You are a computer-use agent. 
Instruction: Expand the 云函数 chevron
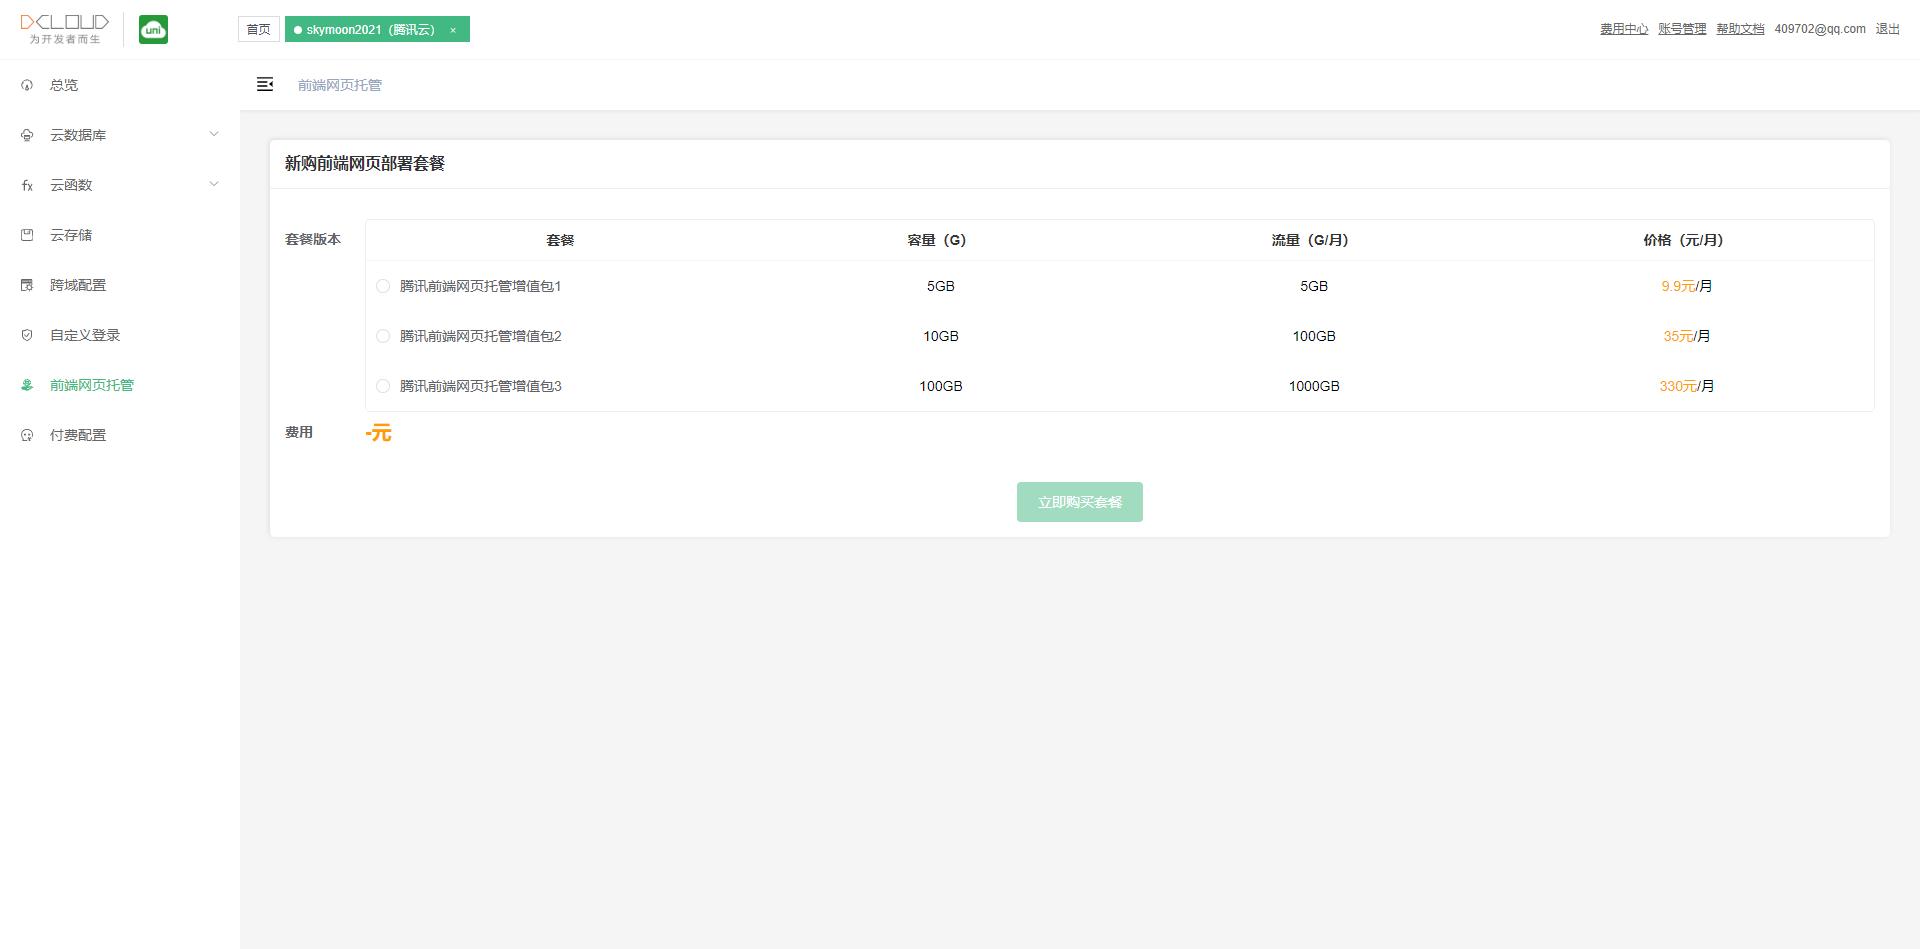pos(214,184)
